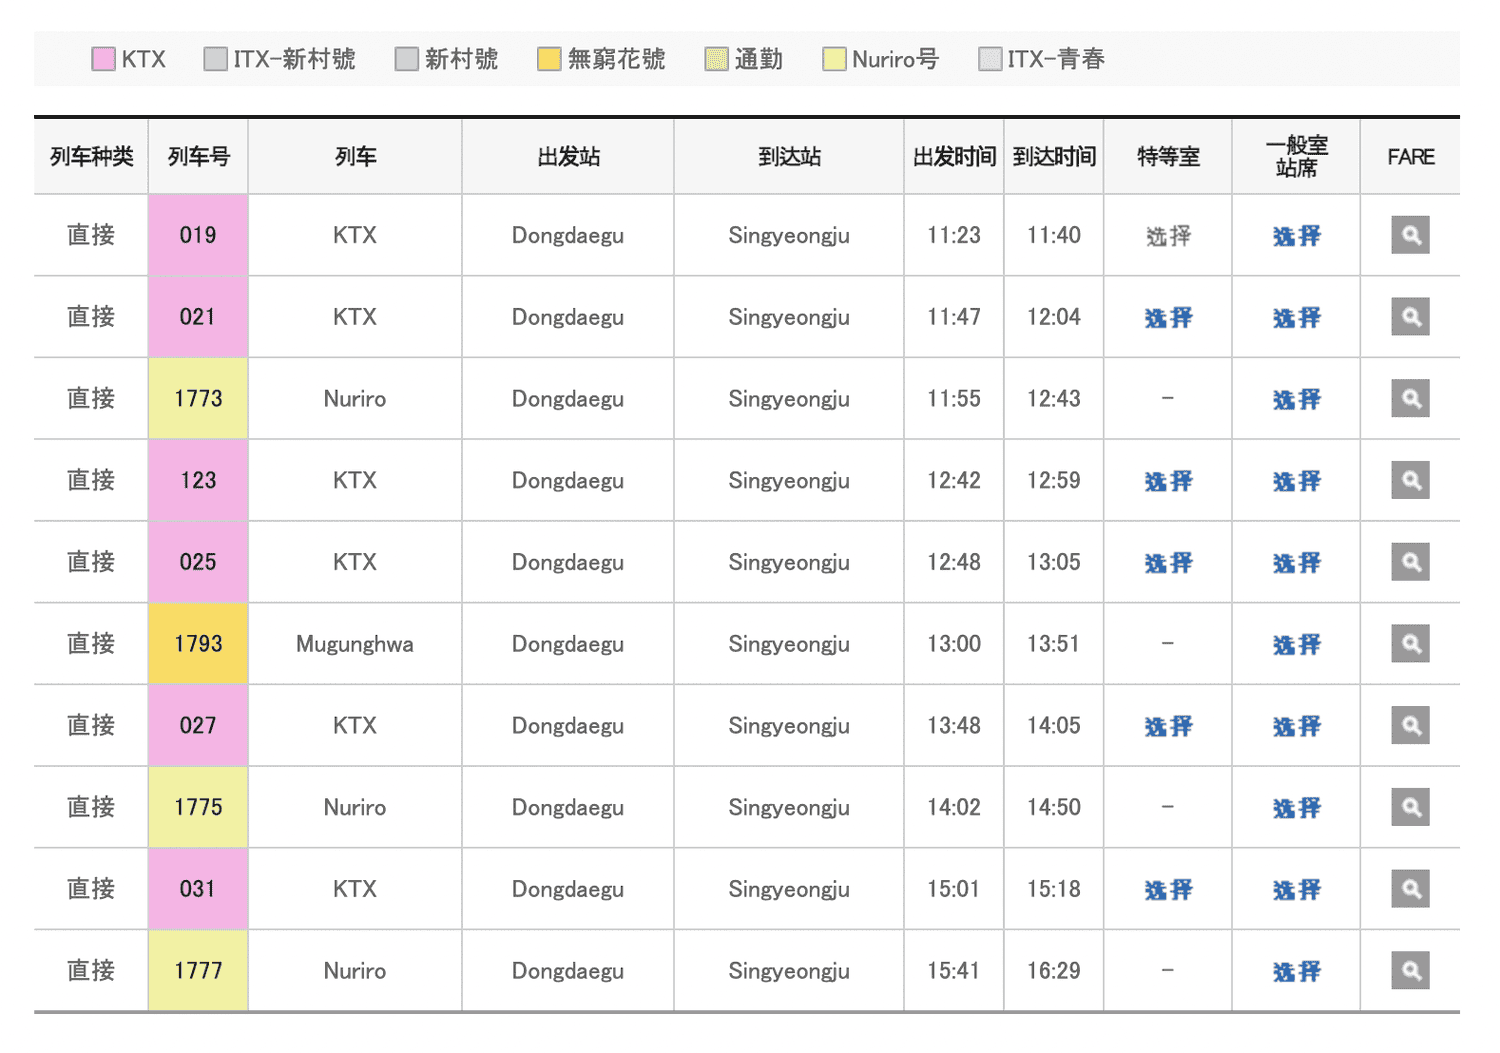The image size is (1500, 1053).
Task: Click the 特等室 column header
Action: point(1168,157)
